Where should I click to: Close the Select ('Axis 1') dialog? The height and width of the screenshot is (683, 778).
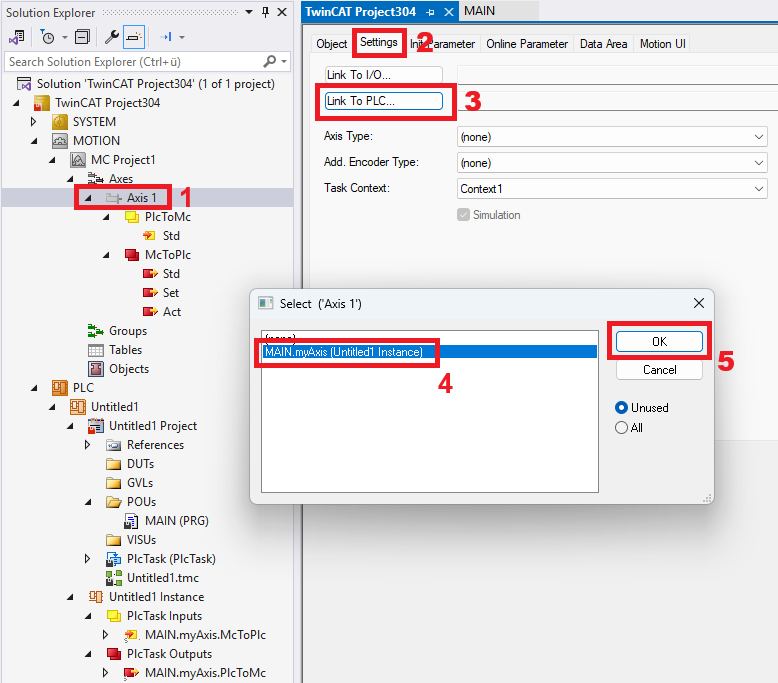(x=699, y=303)
